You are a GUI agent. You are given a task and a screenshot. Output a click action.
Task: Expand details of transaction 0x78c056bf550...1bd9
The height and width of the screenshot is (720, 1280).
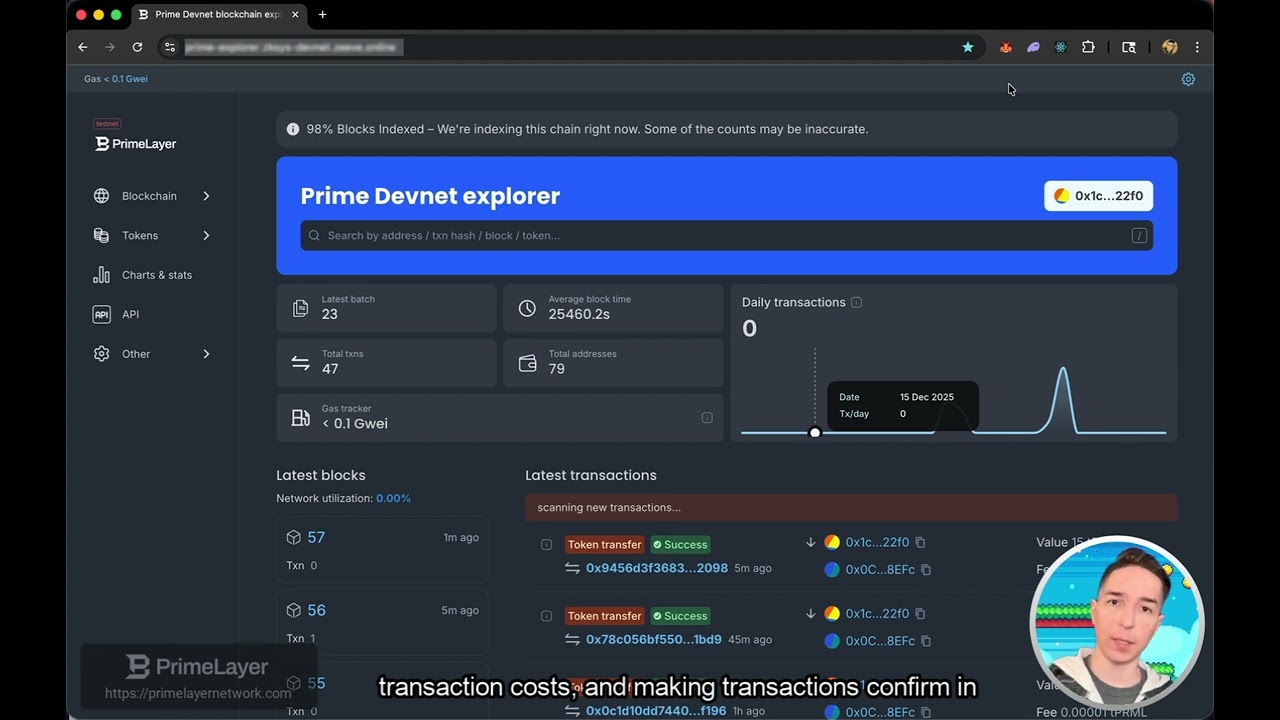(x=546, y=616)
